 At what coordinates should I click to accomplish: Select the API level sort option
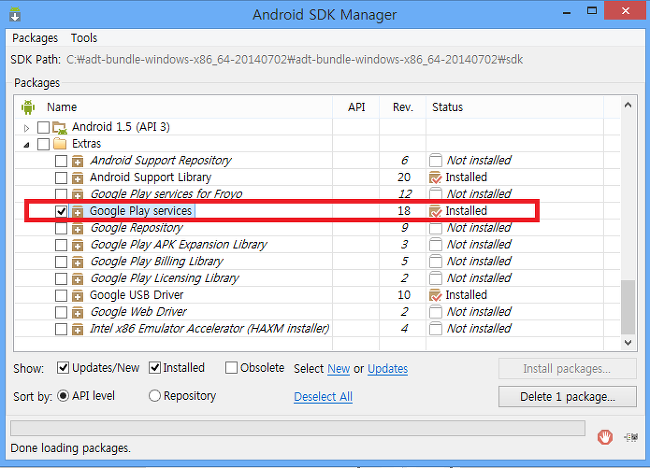coord(63,396)
